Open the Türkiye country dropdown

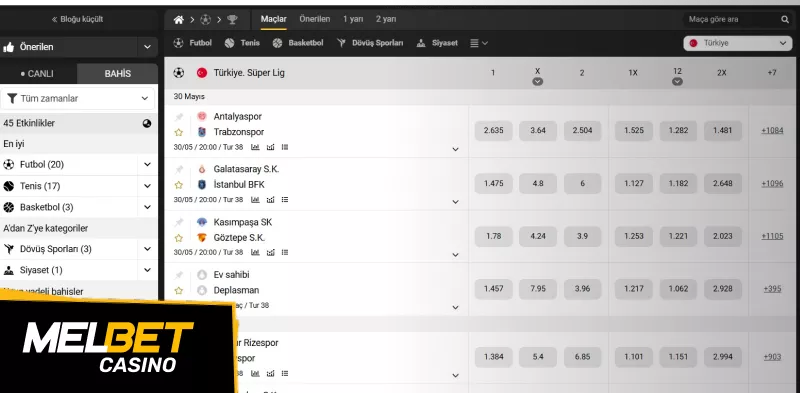(x=737, y=43)
